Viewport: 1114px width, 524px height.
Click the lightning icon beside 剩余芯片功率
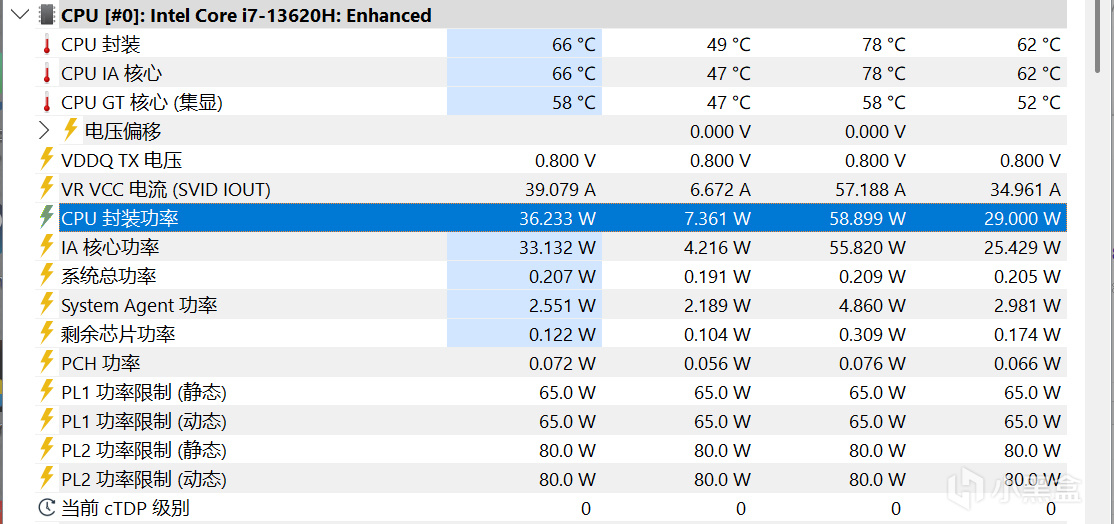pyautogui.click(x=47, y=333)
